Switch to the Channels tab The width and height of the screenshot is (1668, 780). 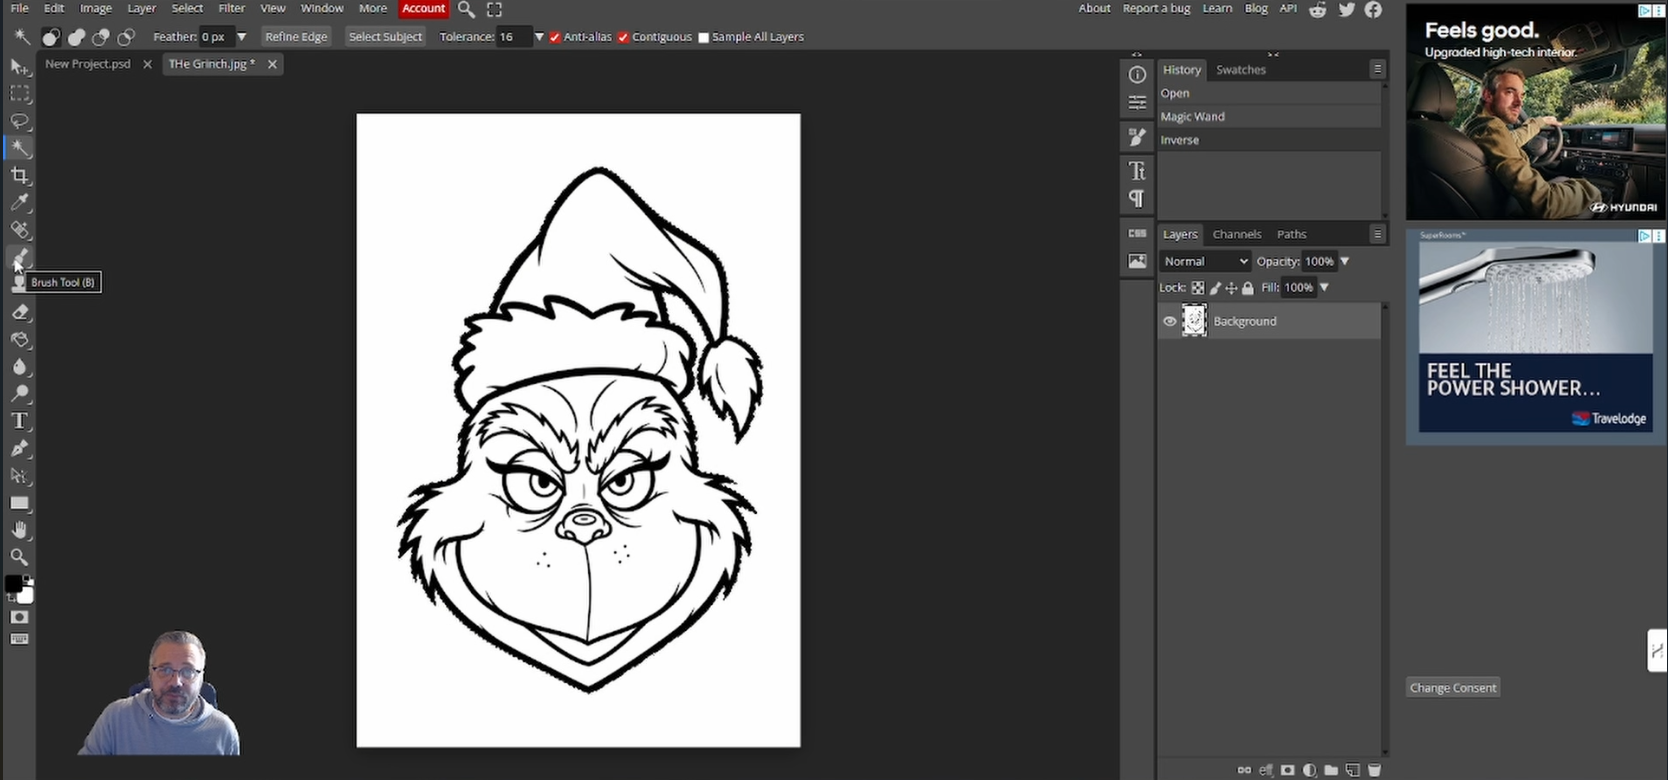pyautogui.click(x=1236, y=234)
